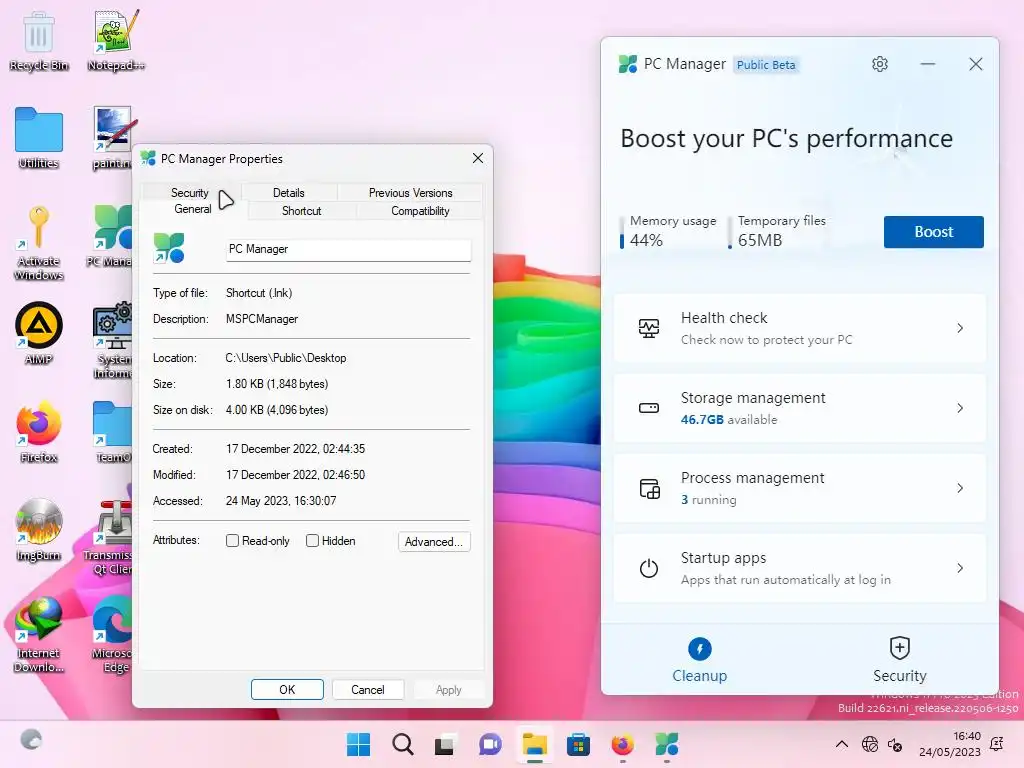Image resolution: width=1024 pixels, height=768 pixels.
Task: Click Temporary files 65MB indicator
Action: point(777,231)
